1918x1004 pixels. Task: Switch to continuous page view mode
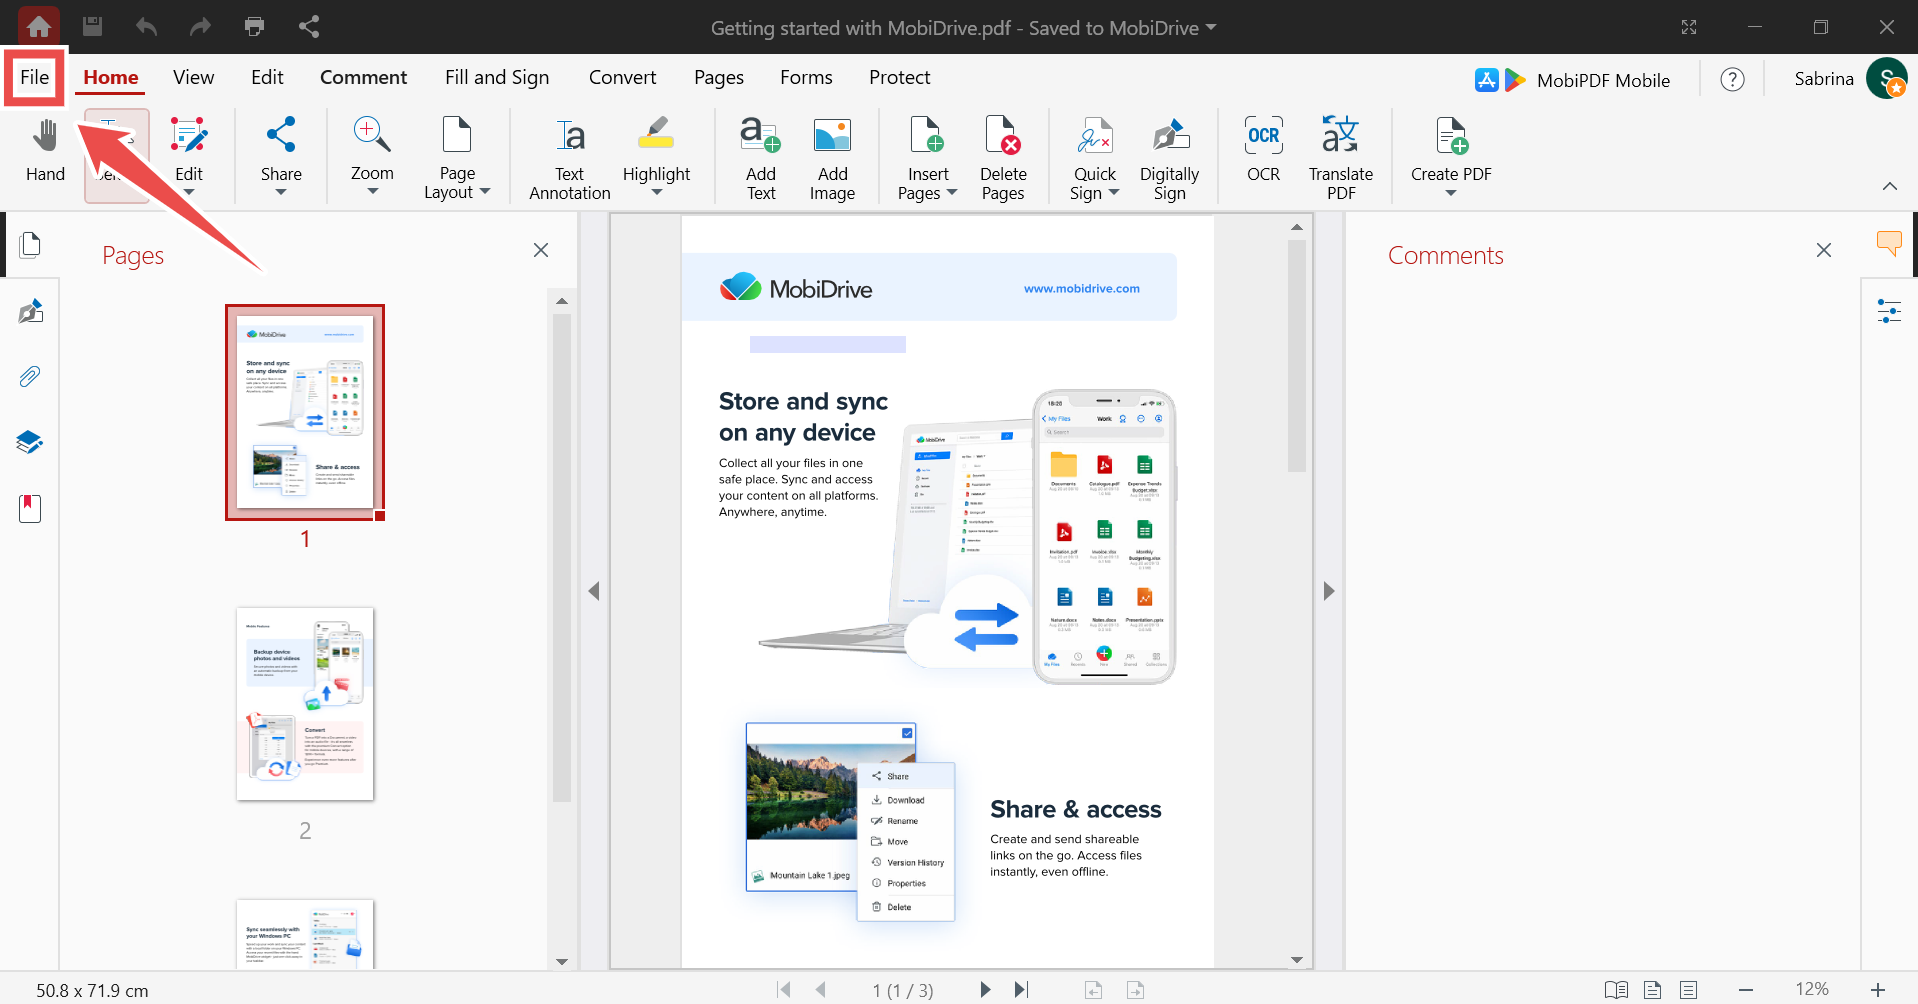(1688, 990)
